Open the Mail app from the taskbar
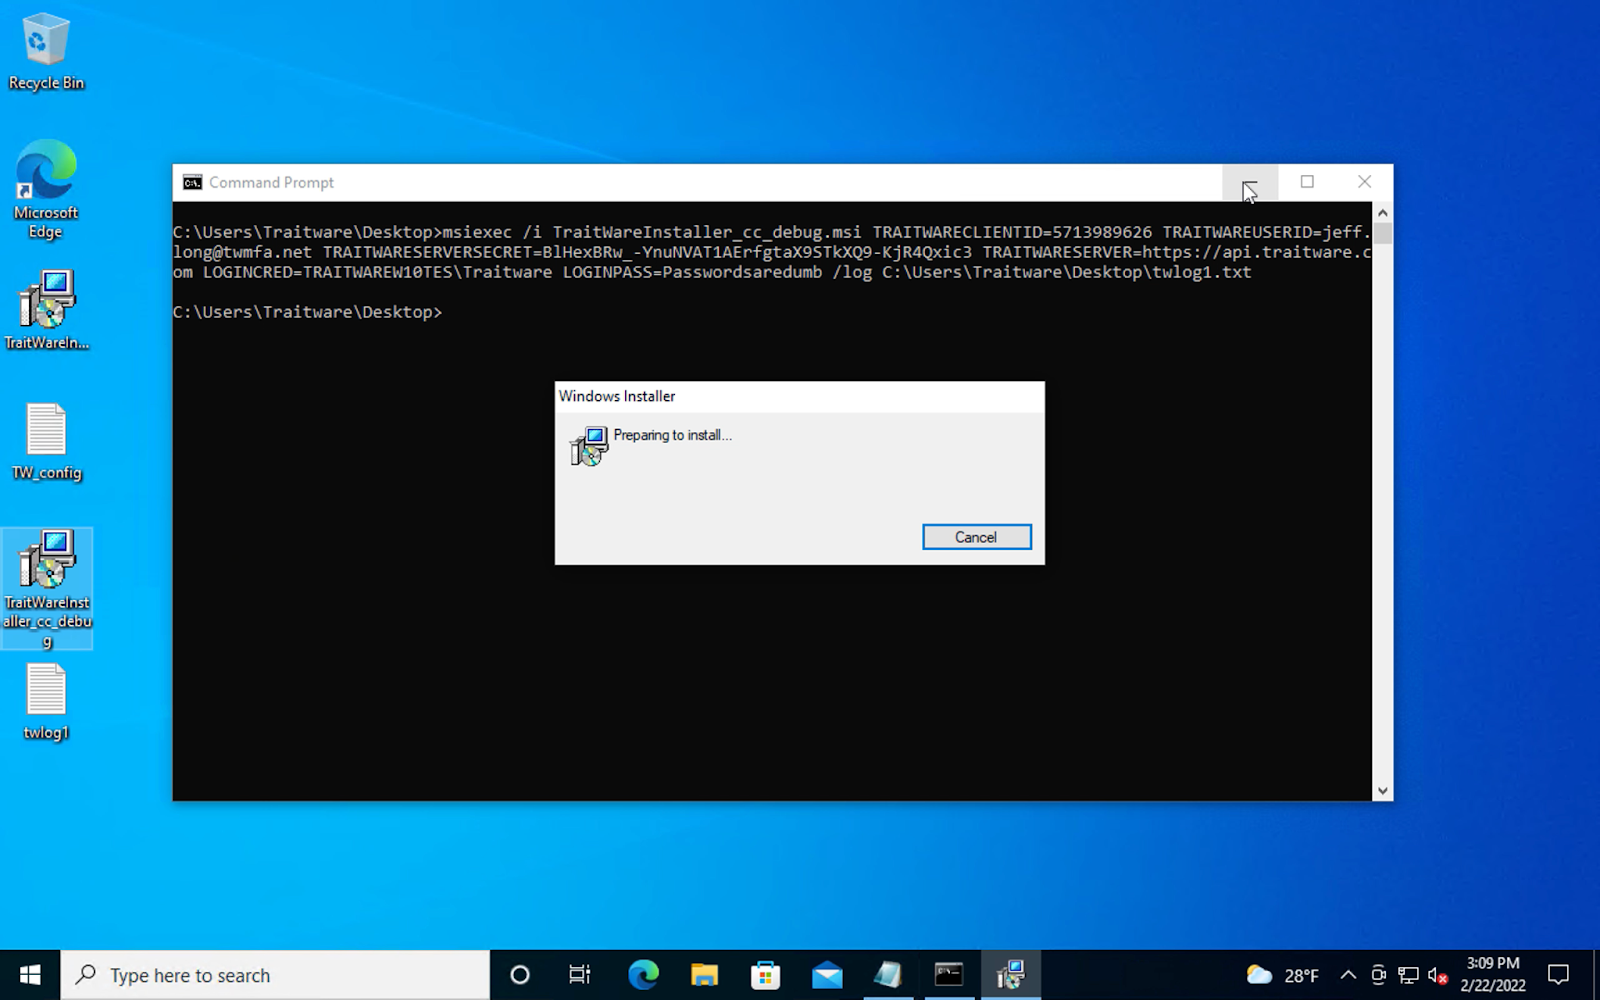 tap(827, 975)
